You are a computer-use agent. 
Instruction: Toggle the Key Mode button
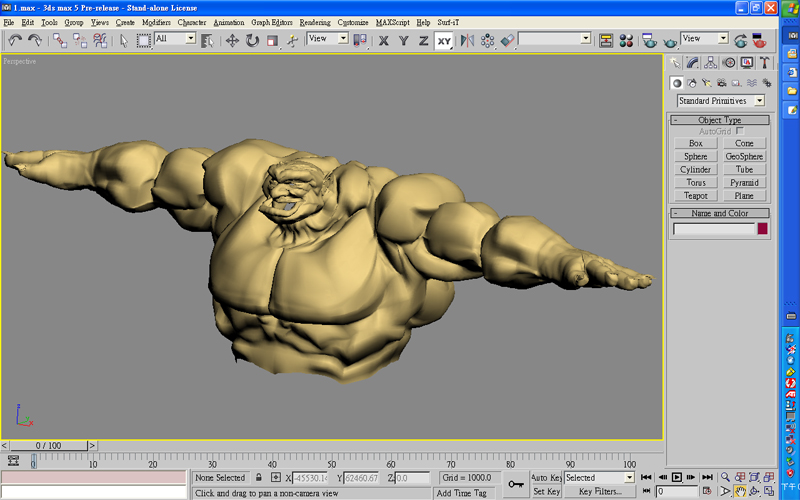[646, 491]
